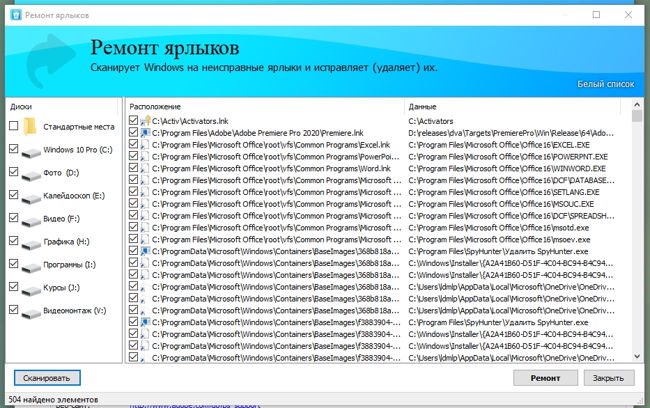Click the EXCEL.EXE target path
Image resolution: width=650 pixels, height=408 pixels.
pyautogui.click(x=499, y=145)
